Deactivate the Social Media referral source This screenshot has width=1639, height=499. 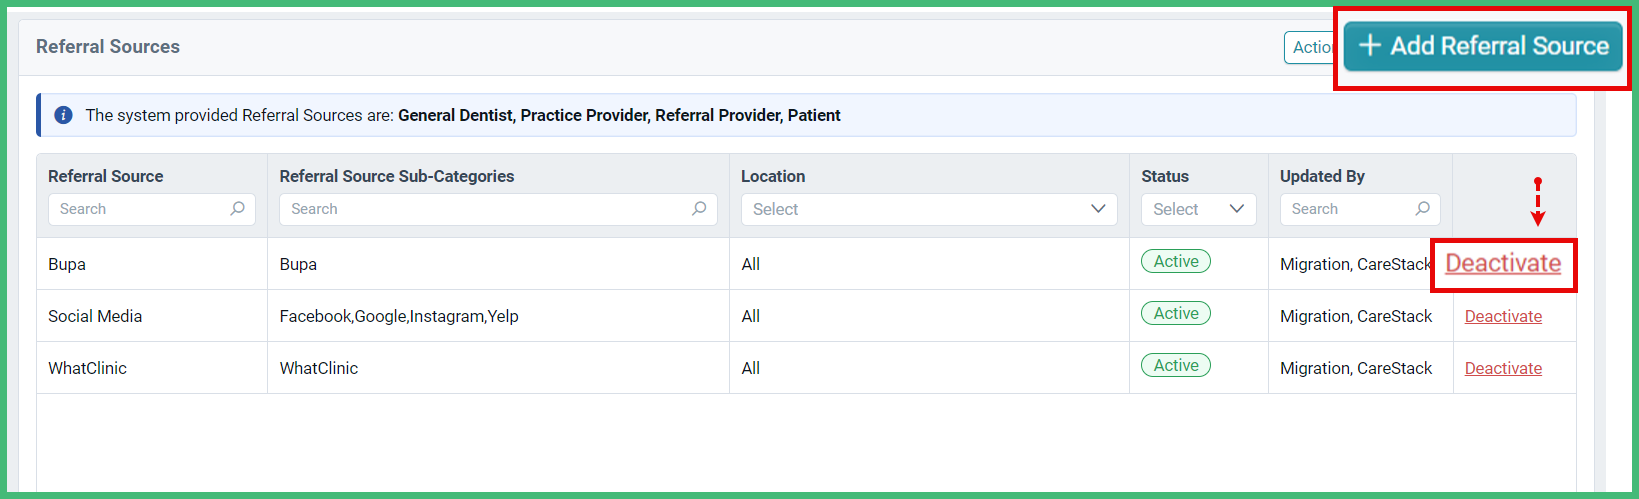pos(1503,316)
